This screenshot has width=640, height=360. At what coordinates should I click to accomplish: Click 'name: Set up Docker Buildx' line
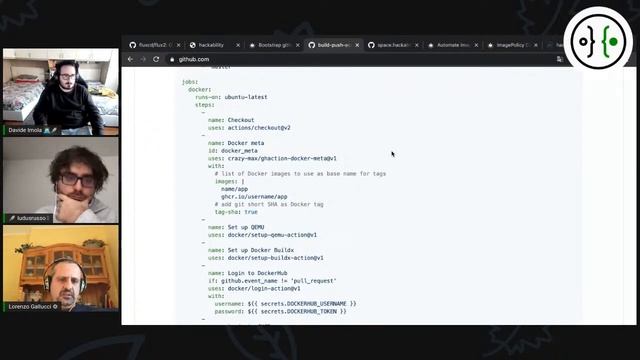pos(251,250)
